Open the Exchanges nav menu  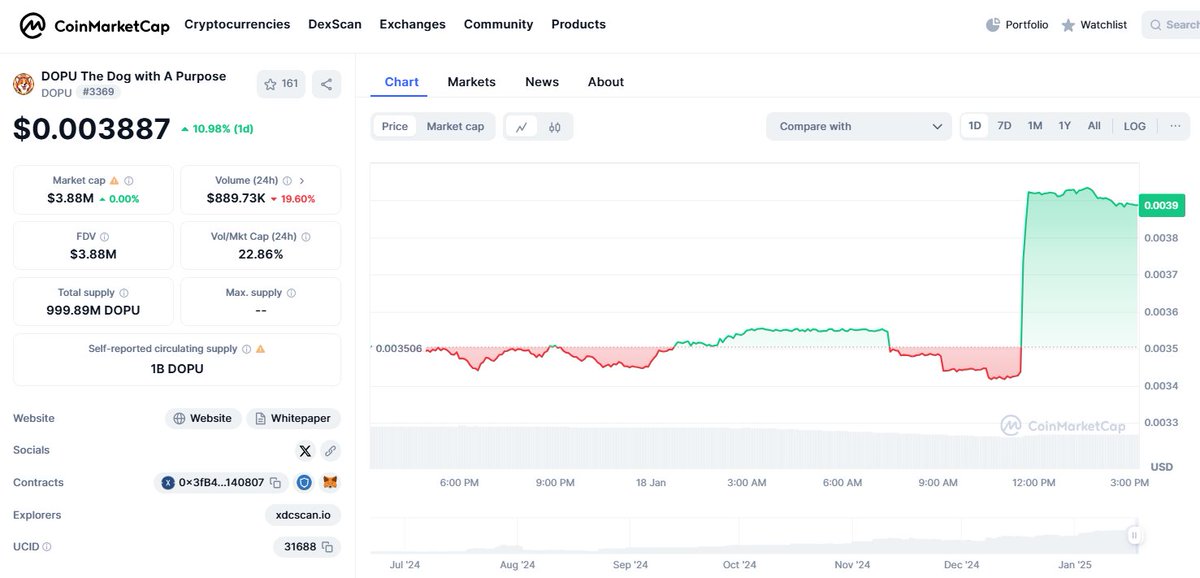click(x=412, y=24)
